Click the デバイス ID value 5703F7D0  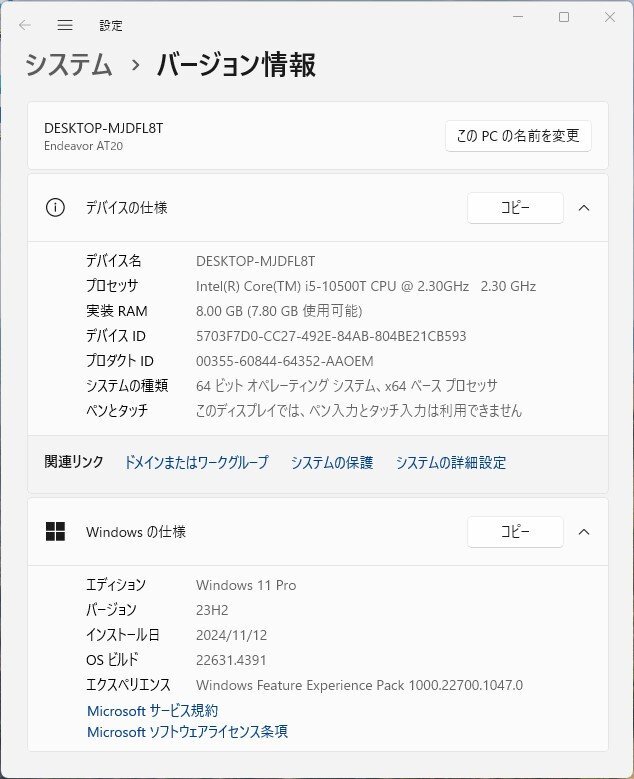(331, 336)
